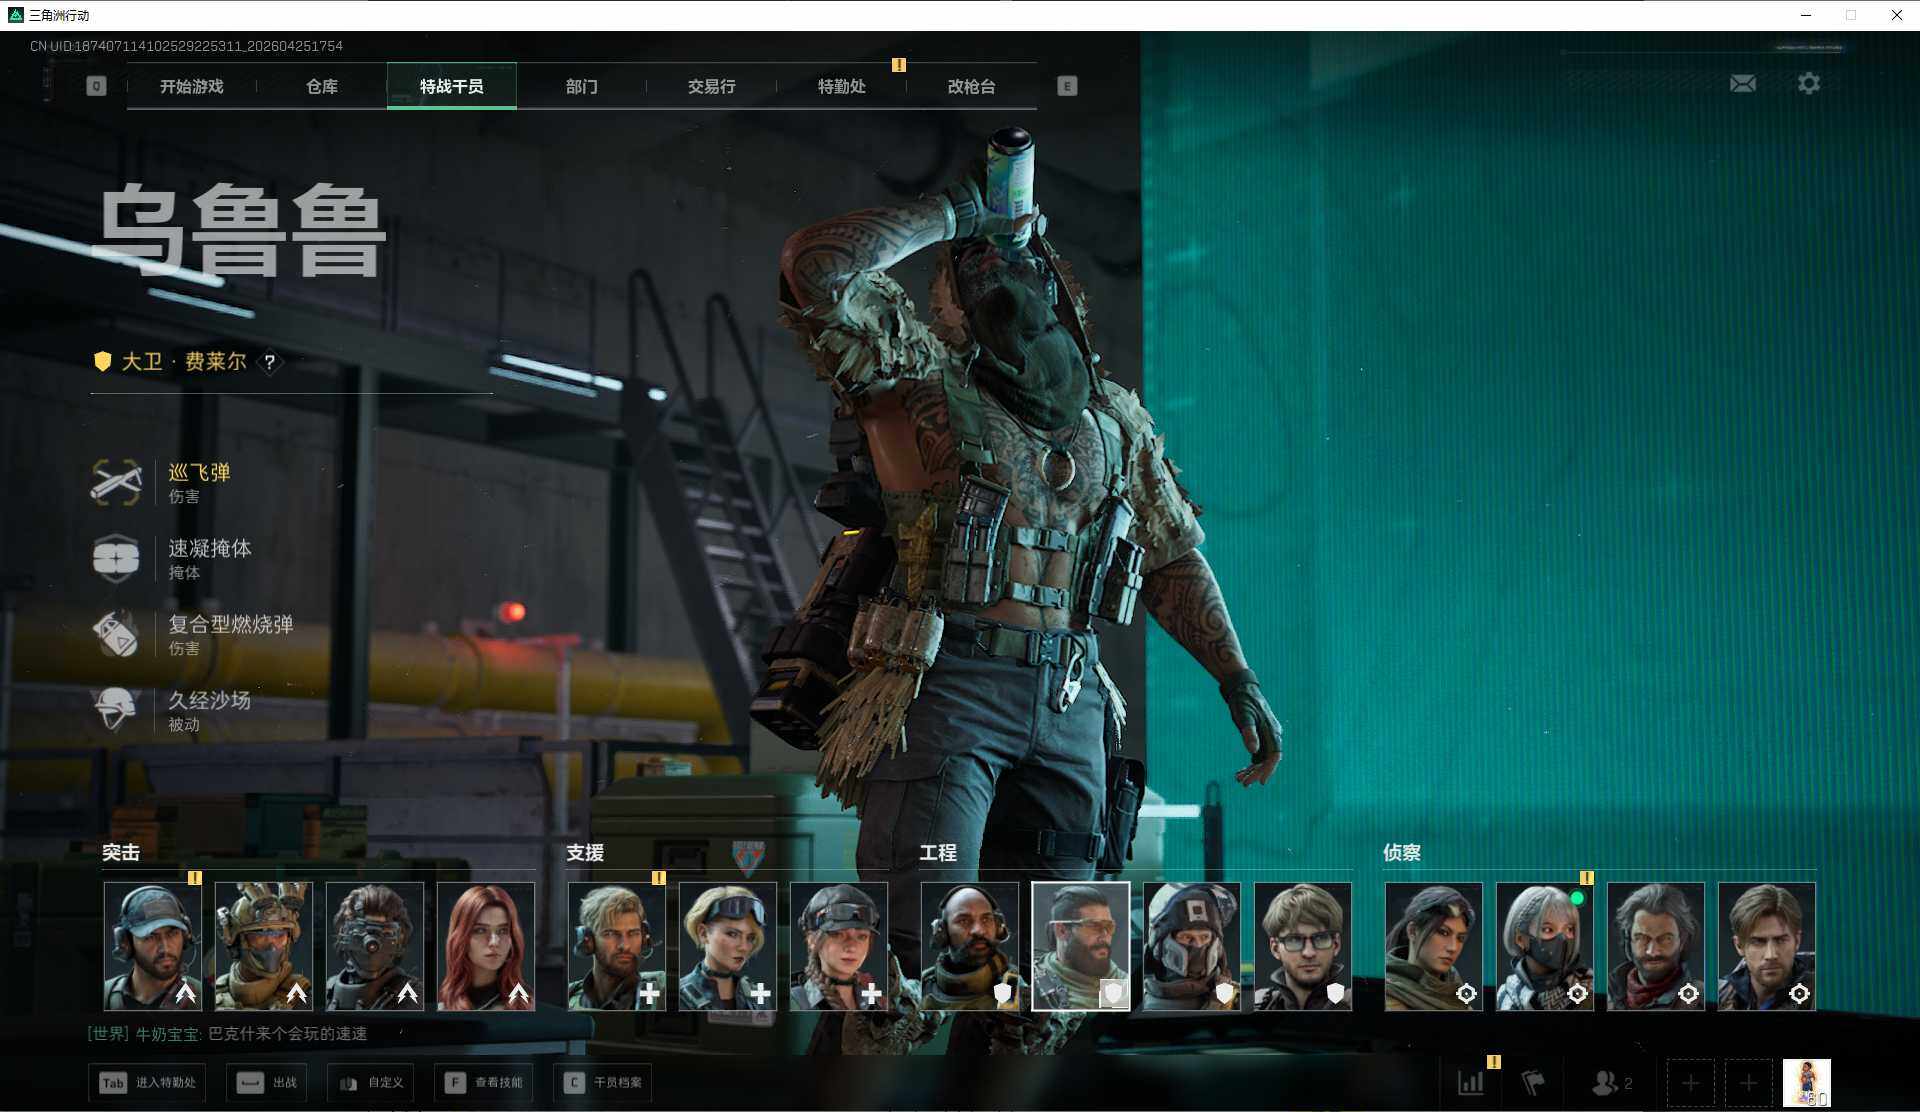The image size is (1920, 1112).
Task: Click the first empty squad slot plus
Action: point(1690,1083)
